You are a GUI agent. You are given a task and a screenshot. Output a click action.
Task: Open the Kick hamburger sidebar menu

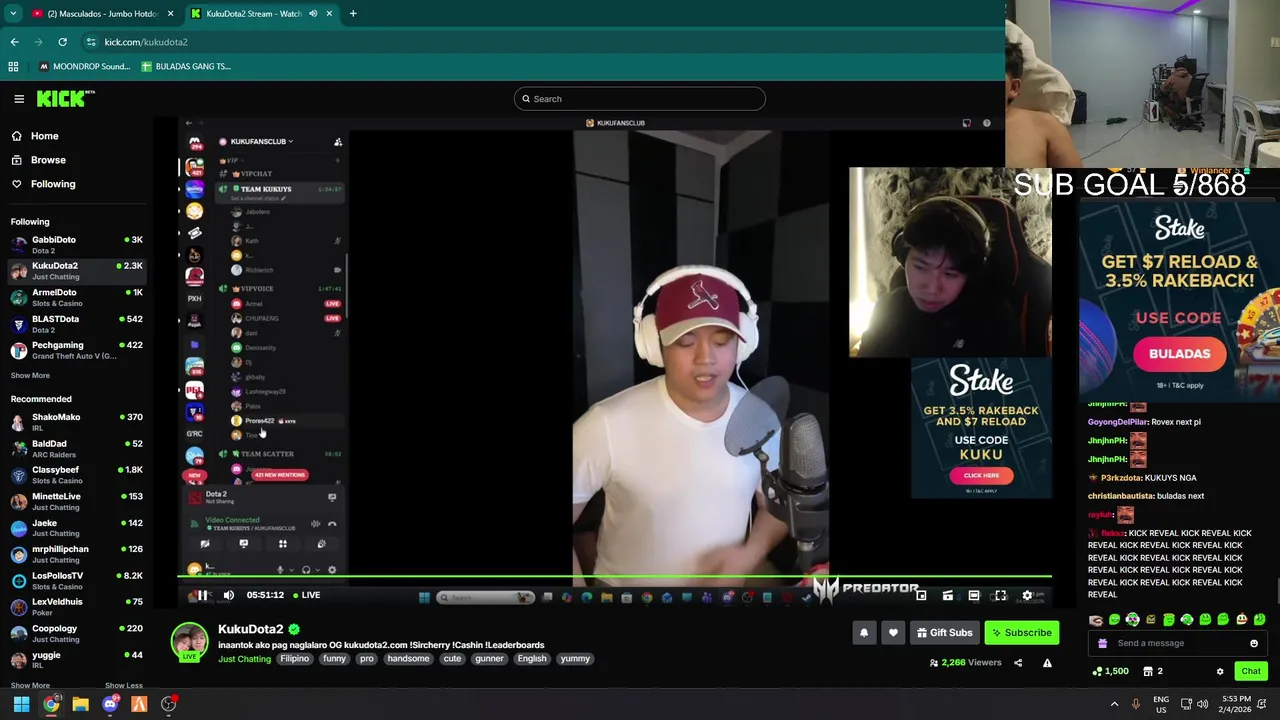(x=19, y=99)
